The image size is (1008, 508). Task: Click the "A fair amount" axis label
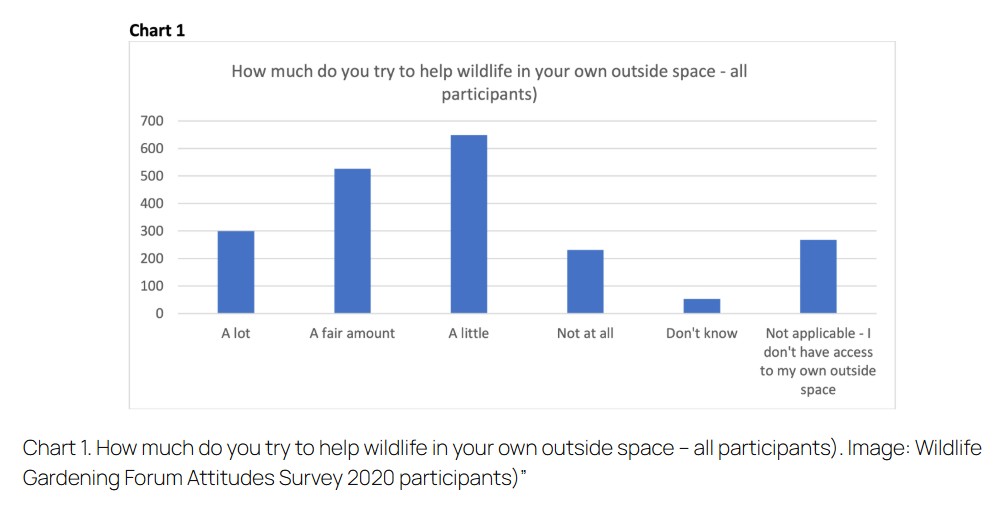point(352,333)
